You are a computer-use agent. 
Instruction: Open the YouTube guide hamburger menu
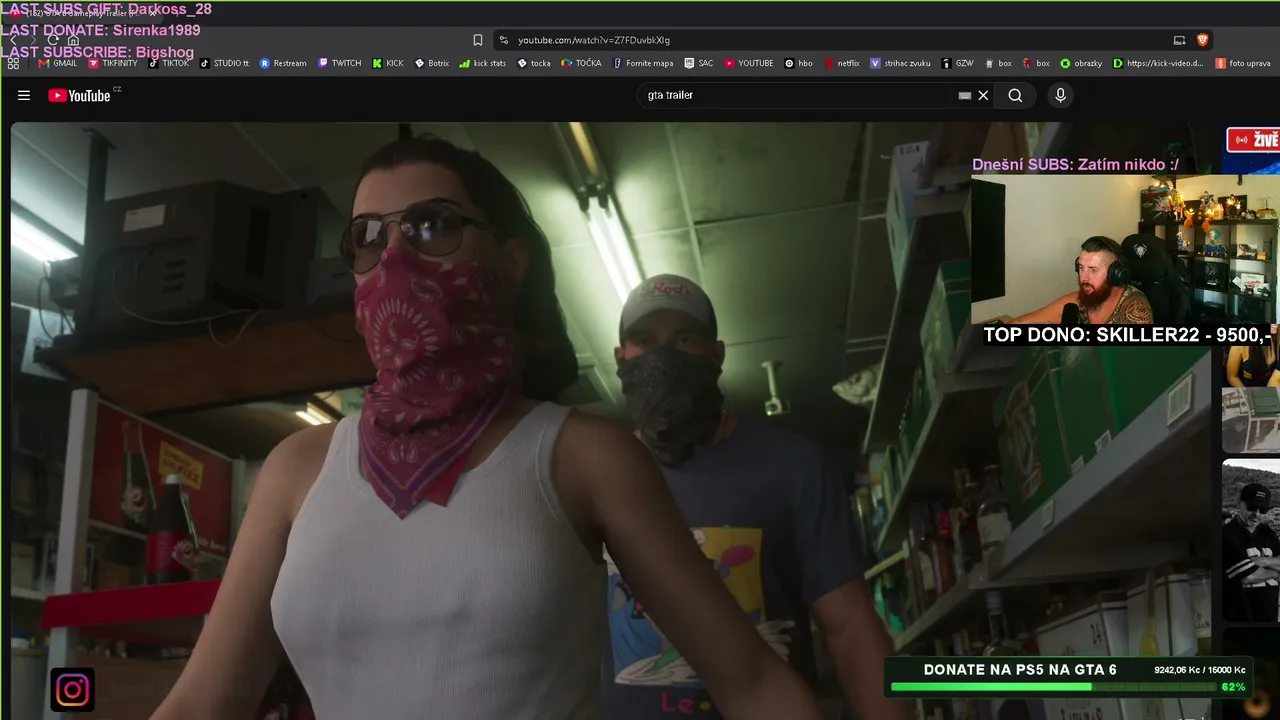coord(24,96)
